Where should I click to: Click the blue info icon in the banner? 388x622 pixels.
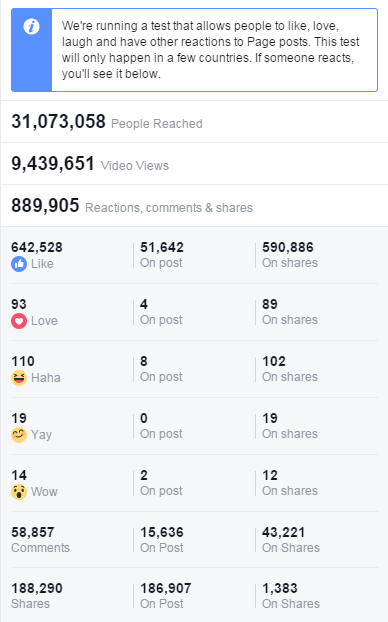pyautogui.click(x=31, y=27)
